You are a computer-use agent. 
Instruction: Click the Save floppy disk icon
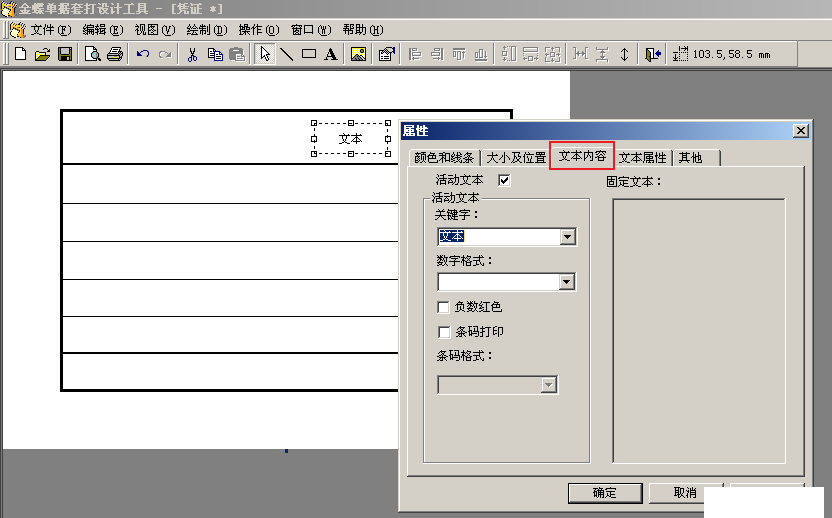pyautogui.click(x=64, y=54)
